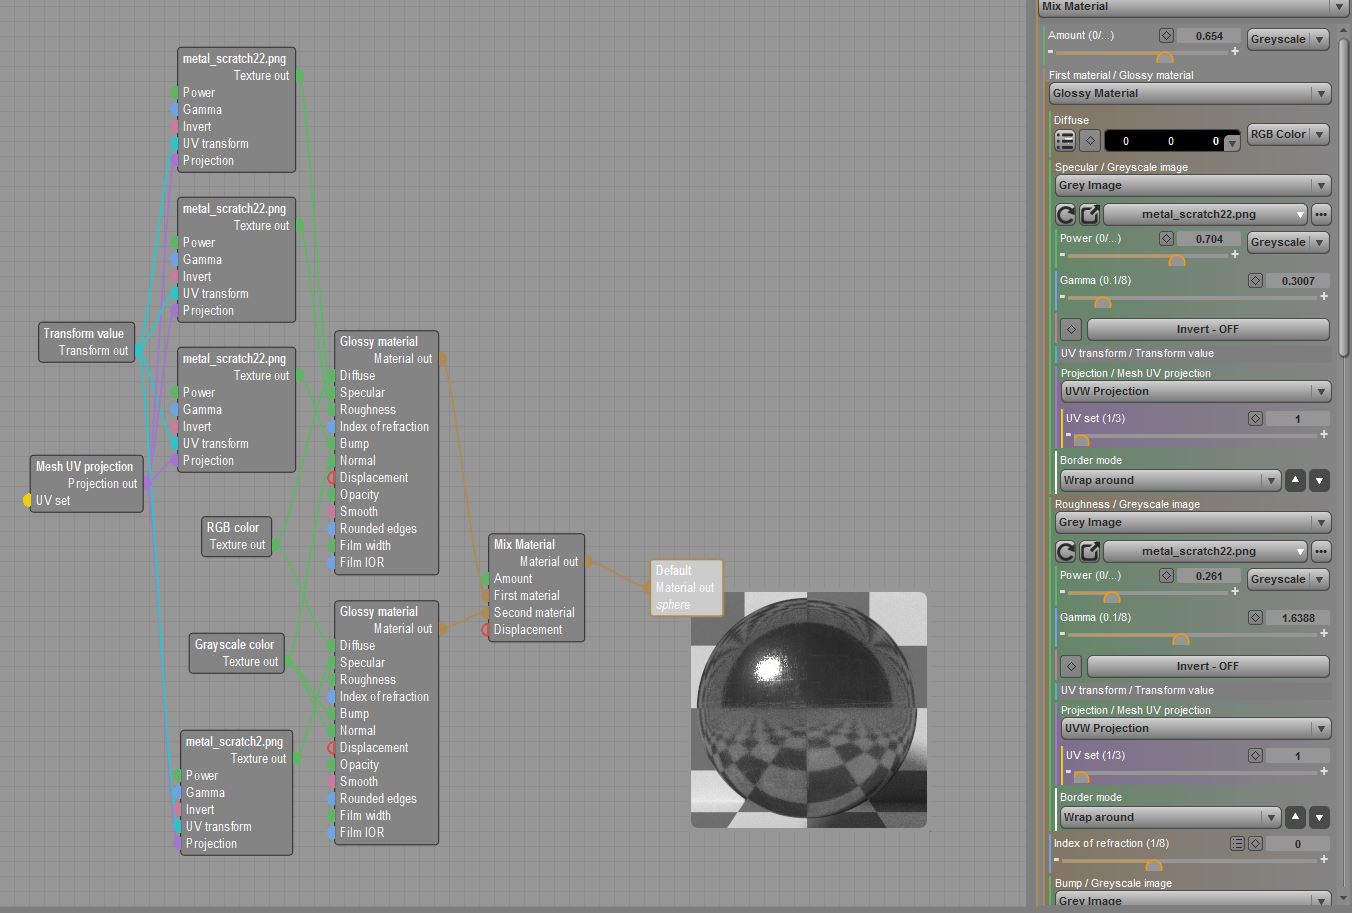This screenshot has width=1352, height=913.
Task: Click Roughness Border mode up arrow
Action: click(x=1295, y=817)
